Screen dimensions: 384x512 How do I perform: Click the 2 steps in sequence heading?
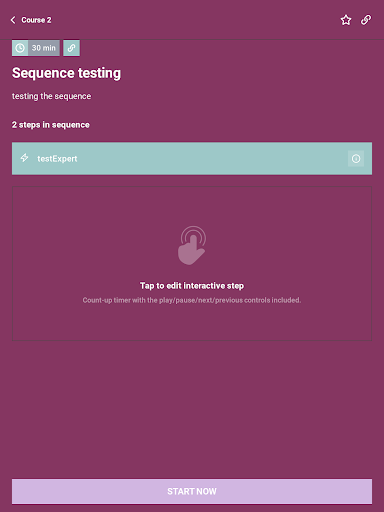51,125
